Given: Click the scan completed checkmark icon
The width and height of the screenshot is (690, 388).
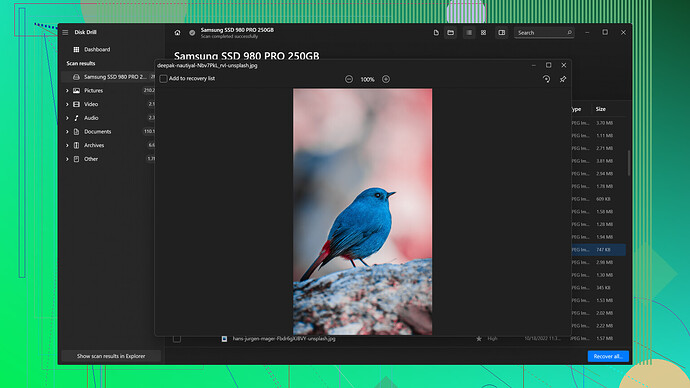Looking at the screenshot, I should pyautogui.click(x=192, y=33).
